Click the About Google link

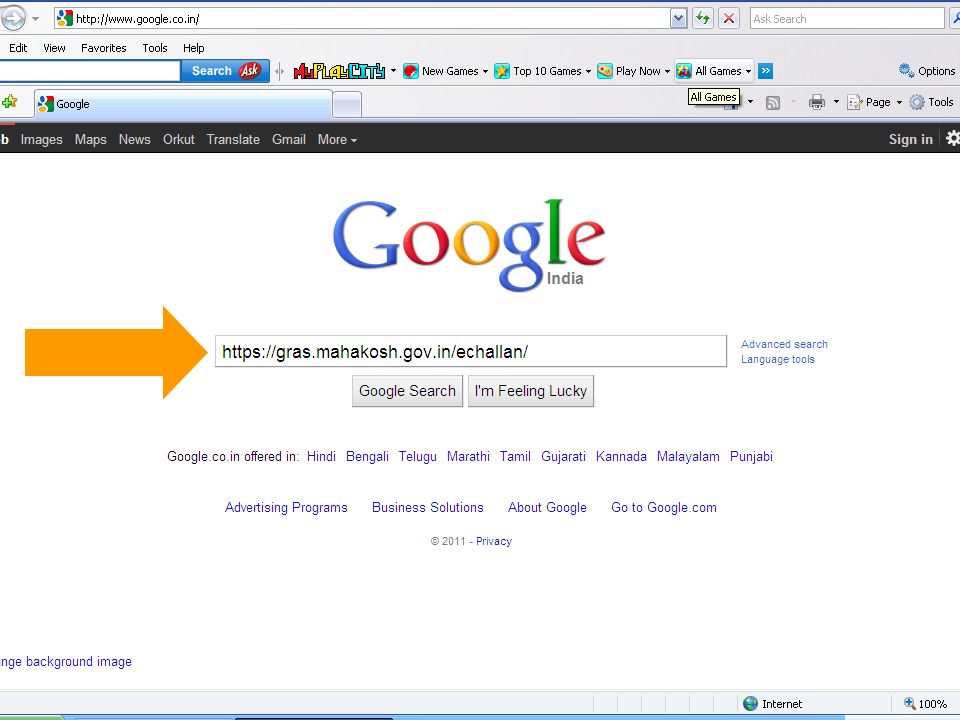pyautogui.click(x=547, y=508)
